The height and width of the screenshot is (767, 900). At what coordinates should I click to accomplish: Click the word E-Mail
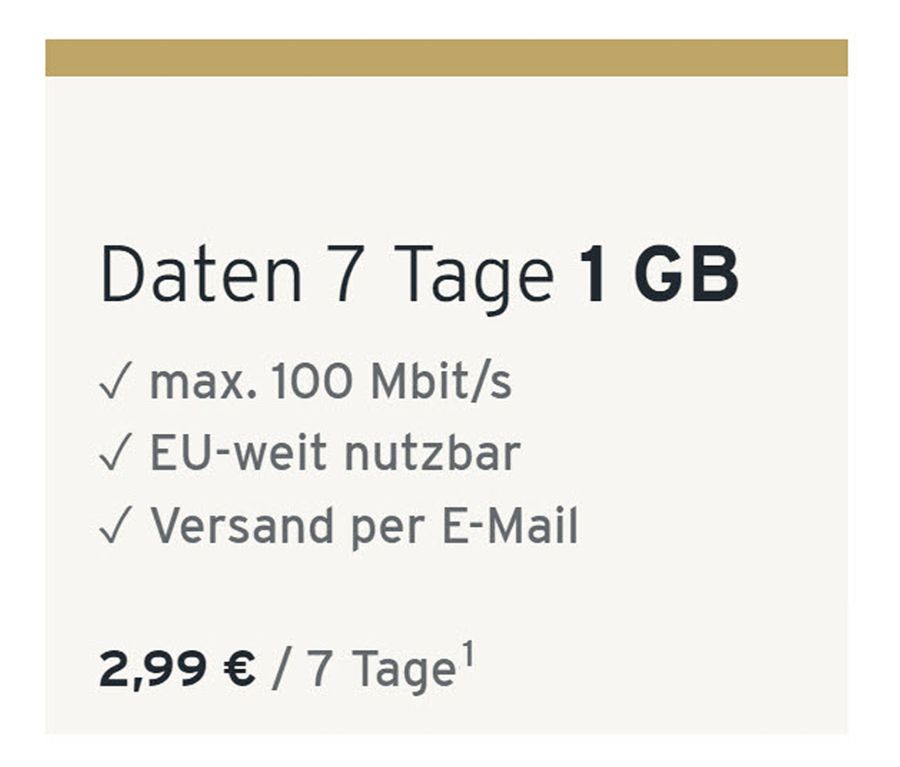point(510,525)
